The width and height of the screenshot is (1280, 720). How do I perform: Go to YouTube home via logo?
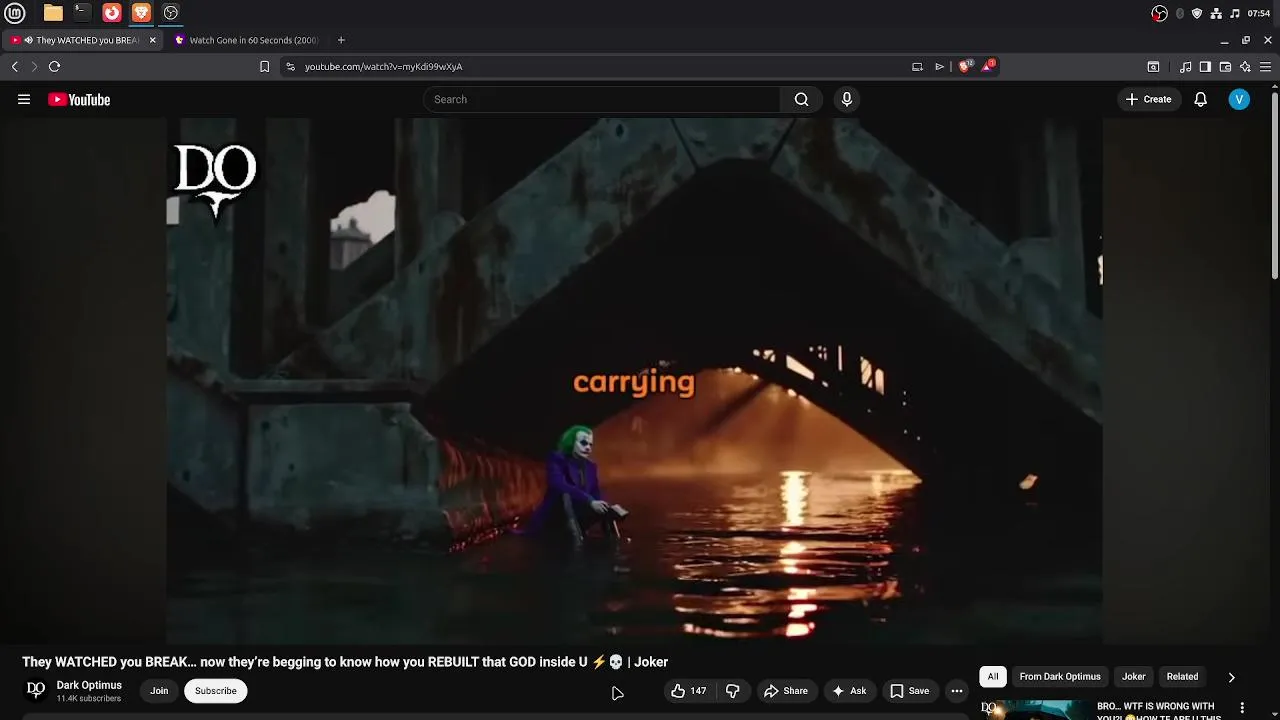click(x=79, y=99)
